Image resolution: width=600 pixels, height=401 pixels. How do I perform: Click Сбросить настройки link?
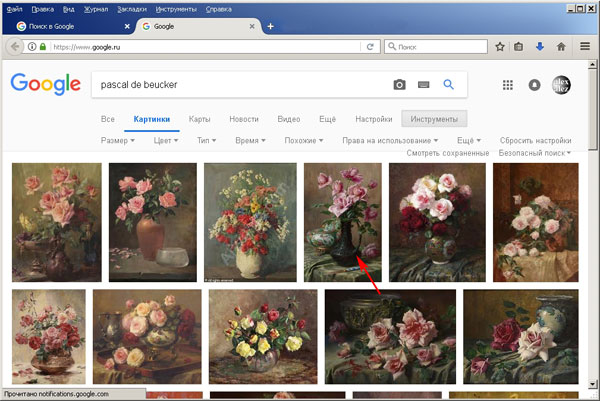(535, 140)
